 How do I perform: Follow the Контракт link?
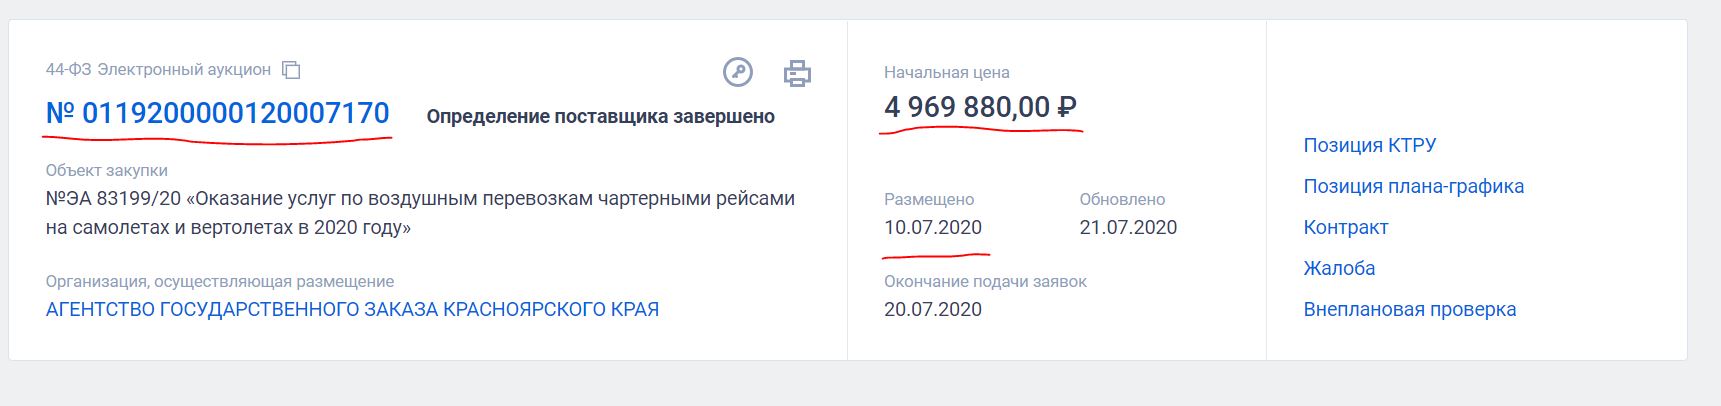click(x=1345, y=227)
